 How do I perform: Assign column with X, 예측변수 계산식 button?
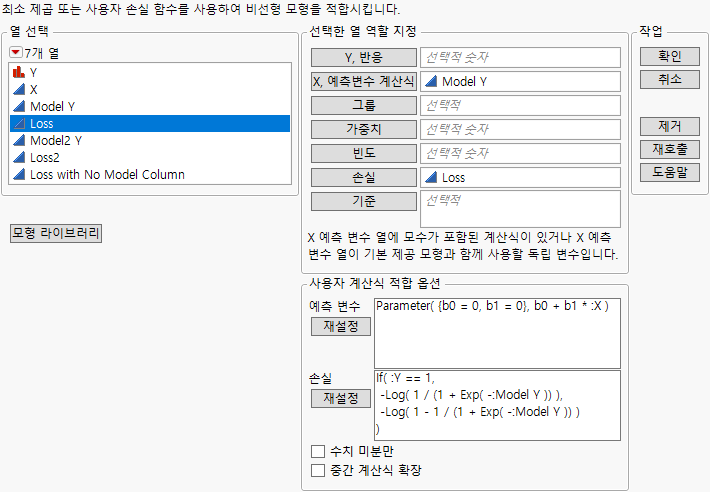tap(362, 82)
